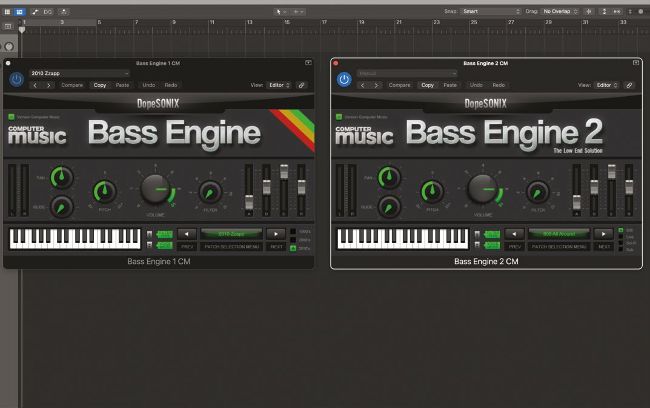
Task: Click the Glide knob in Bass Engine 1
Action: click(x=61, y=207)
